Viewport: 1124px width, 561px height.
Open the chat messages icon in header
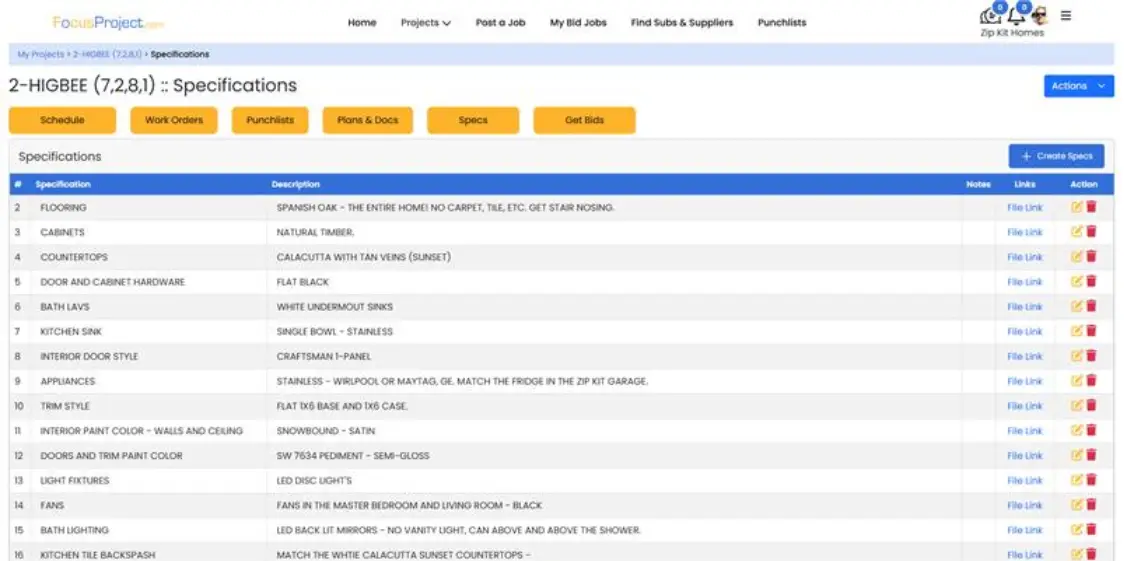(x=991, y=16)
